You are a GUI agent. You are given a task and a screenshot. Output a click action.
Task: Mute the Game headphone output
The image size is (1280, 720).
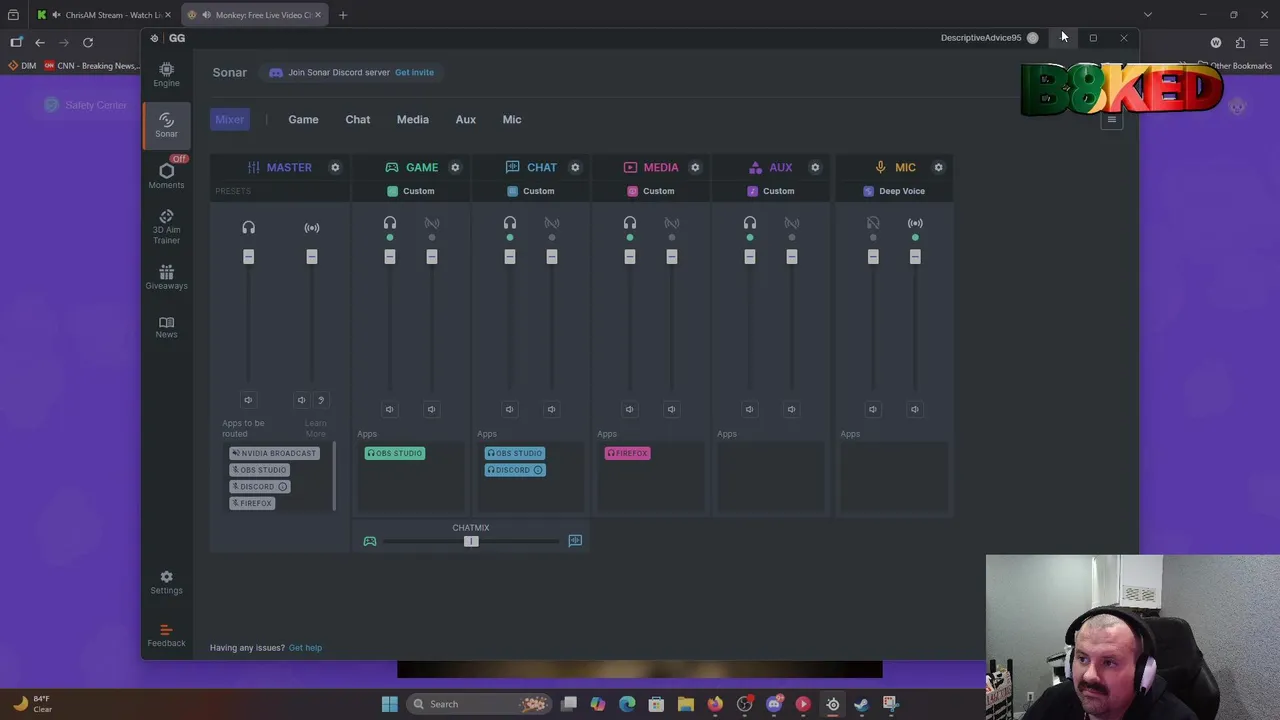pos(389,409)
